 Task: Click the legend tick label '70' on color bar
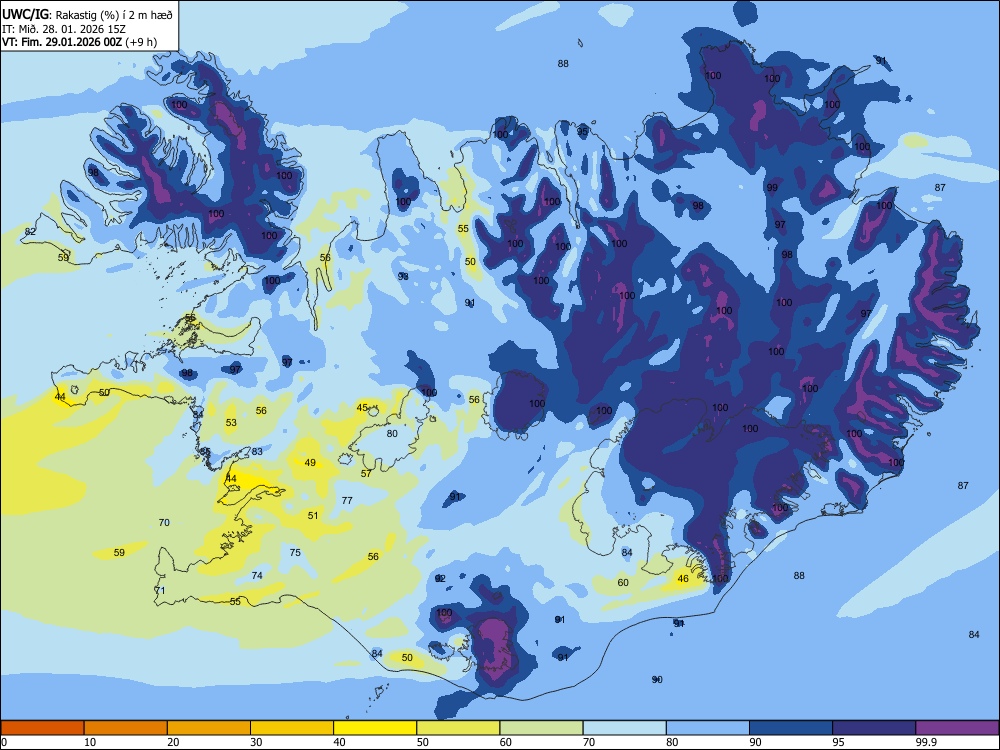coord(589,742)
